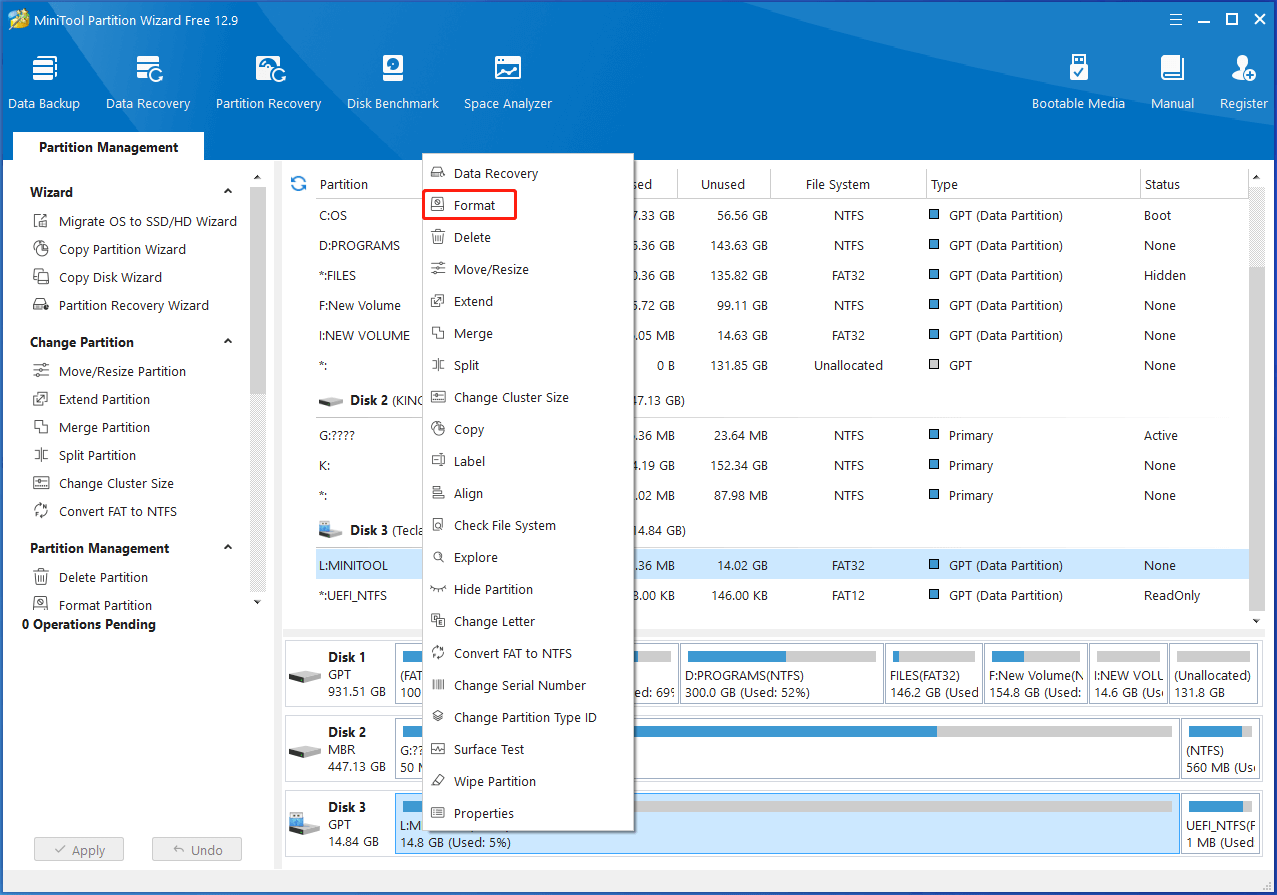Launch Partition Recovery from toolbar
1277x895 pixels.
(x=268, y=82)
